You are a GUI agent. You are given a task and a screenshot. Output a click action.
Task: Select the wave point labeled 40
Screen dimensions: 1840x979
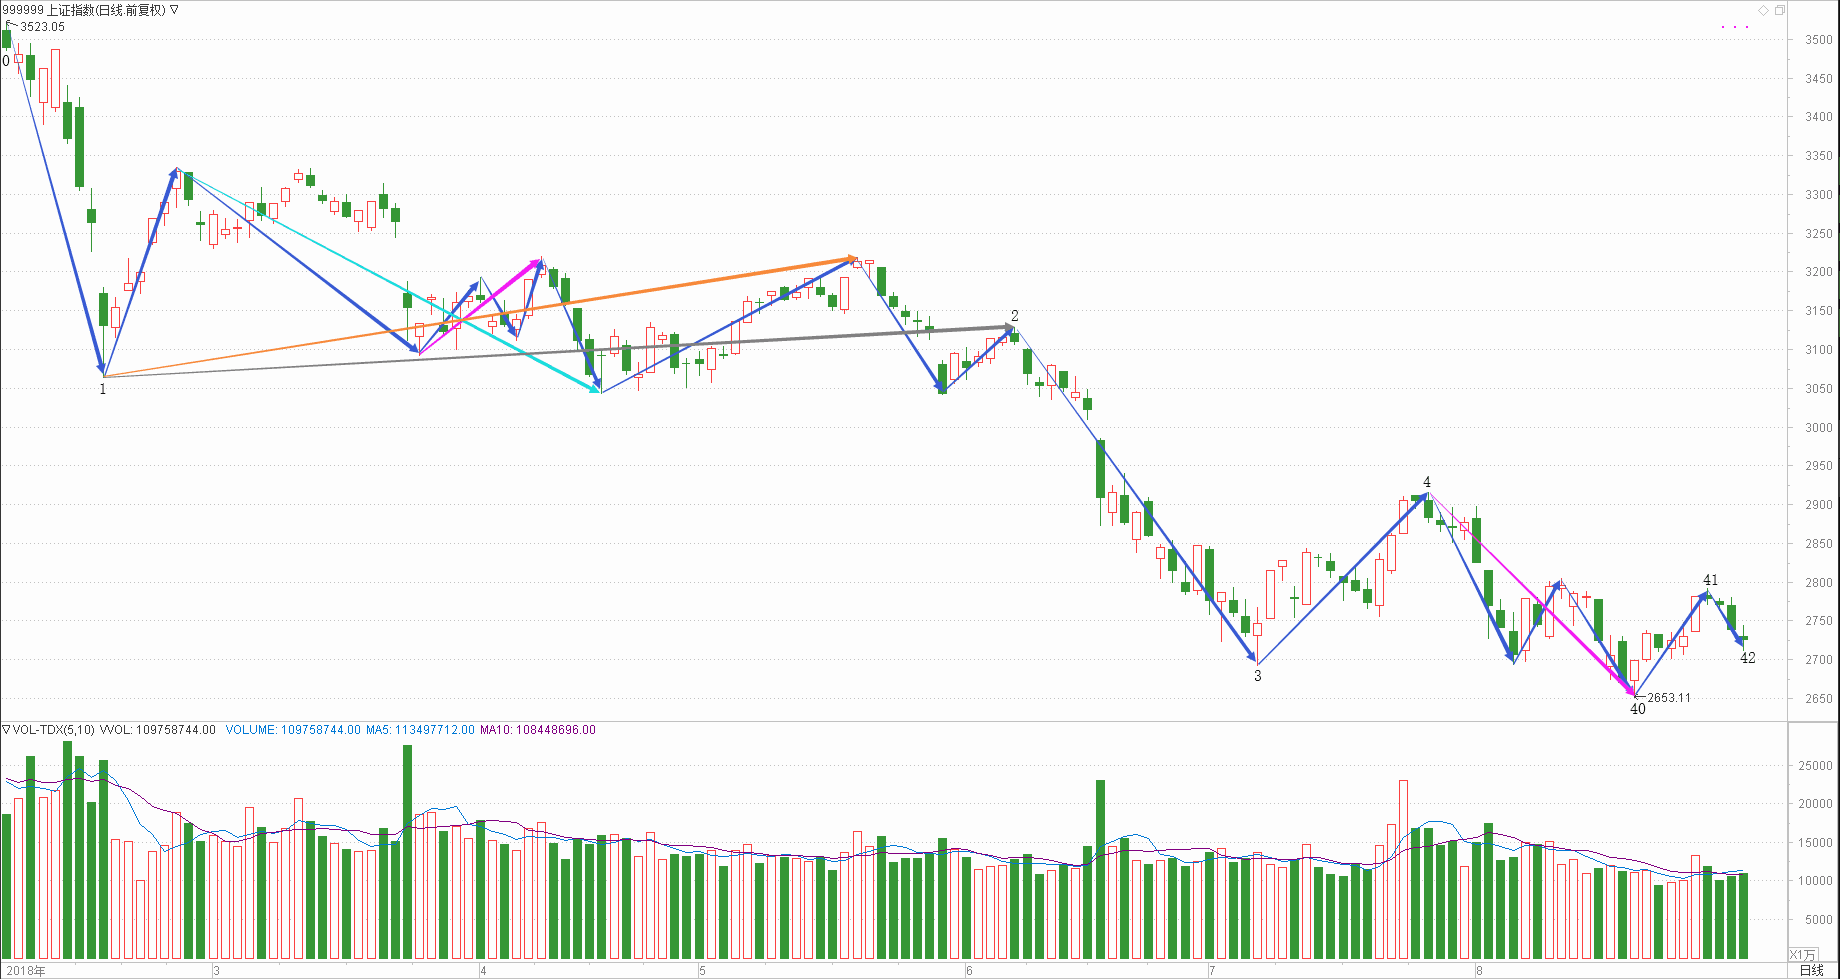tap(1637, 709)
